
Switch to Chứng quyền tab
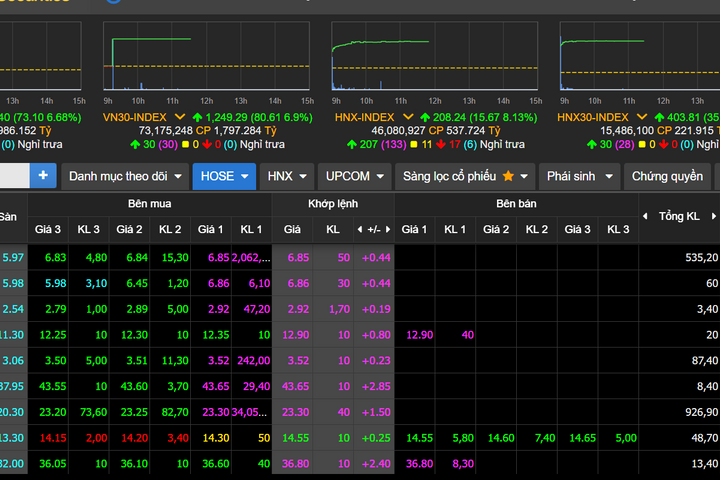tap(667, 176)
